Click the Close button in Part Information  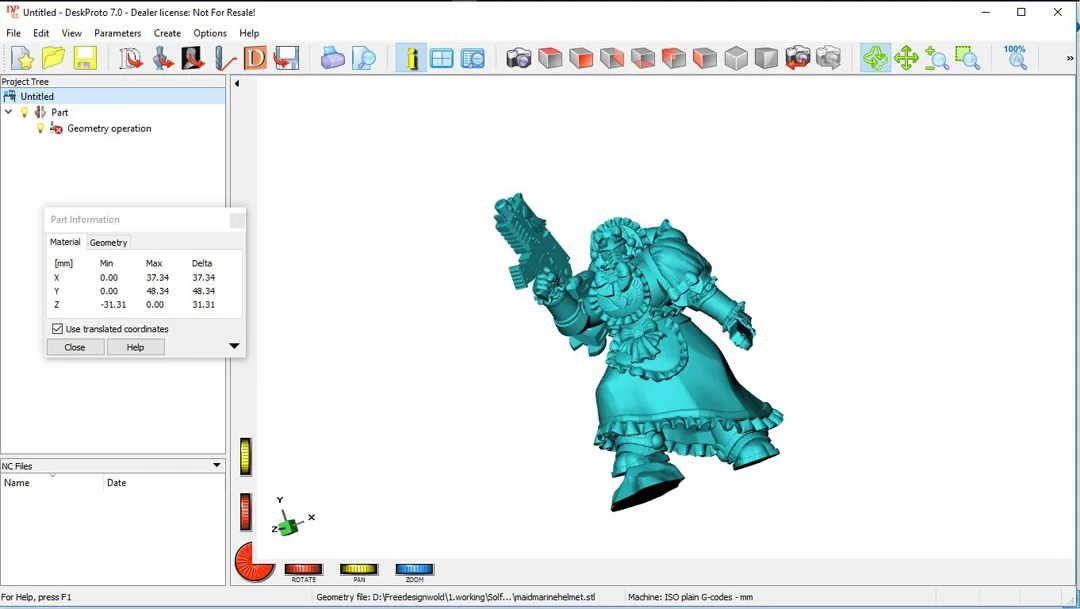point(75,347)
